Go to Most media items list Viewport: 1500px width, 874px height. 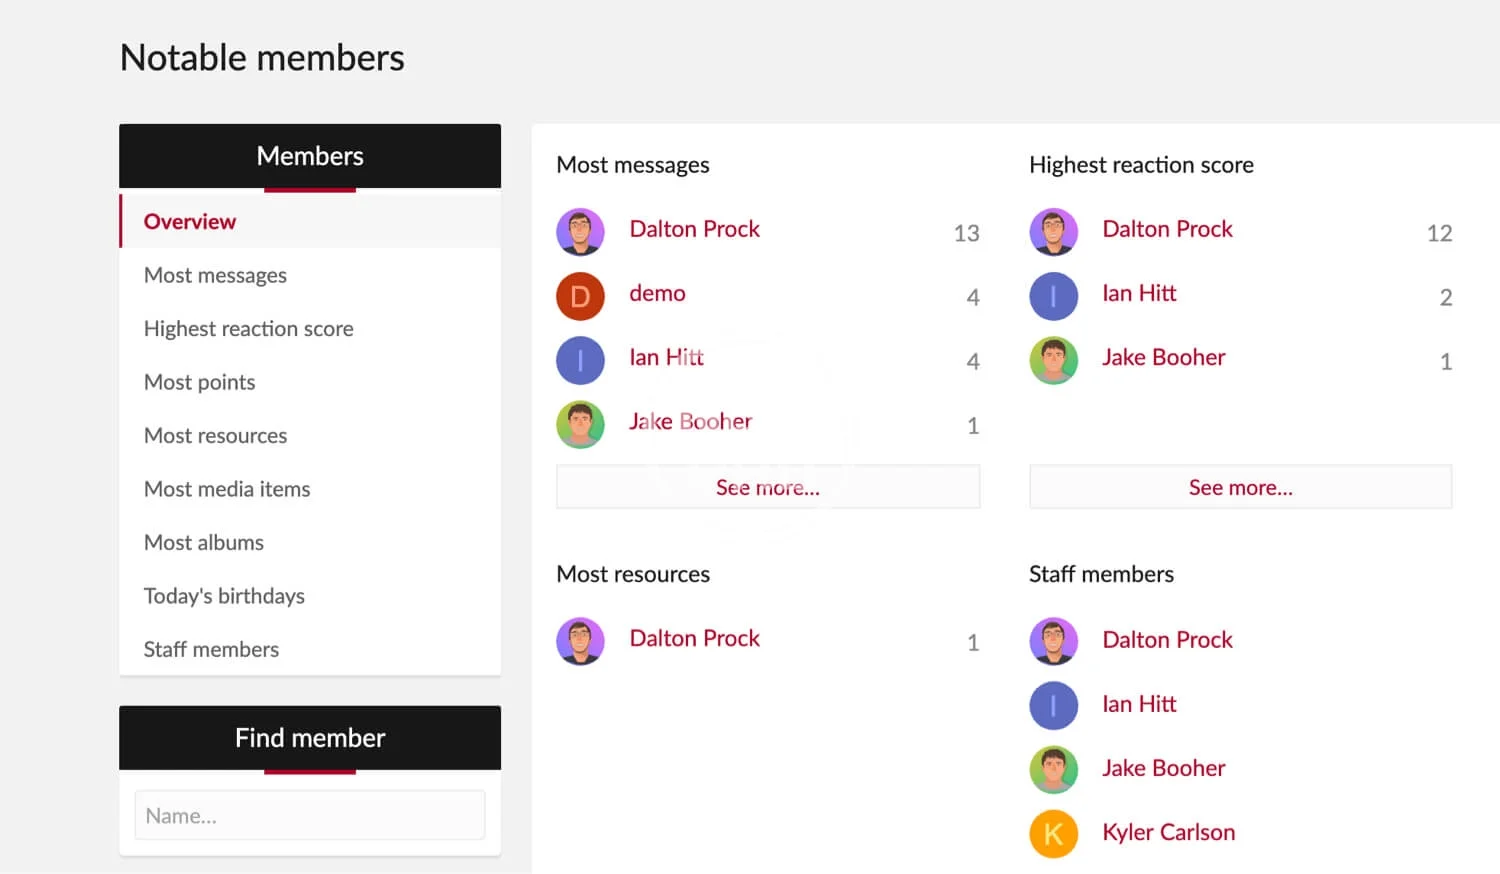(x=227, y=489)
